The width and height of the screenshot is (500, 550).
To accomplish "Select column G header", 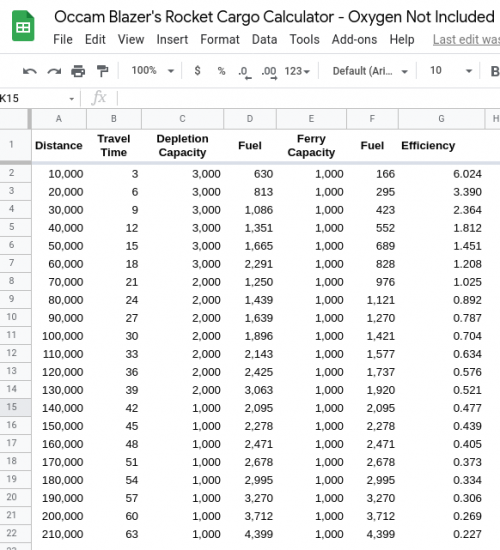I will point(441,119).
